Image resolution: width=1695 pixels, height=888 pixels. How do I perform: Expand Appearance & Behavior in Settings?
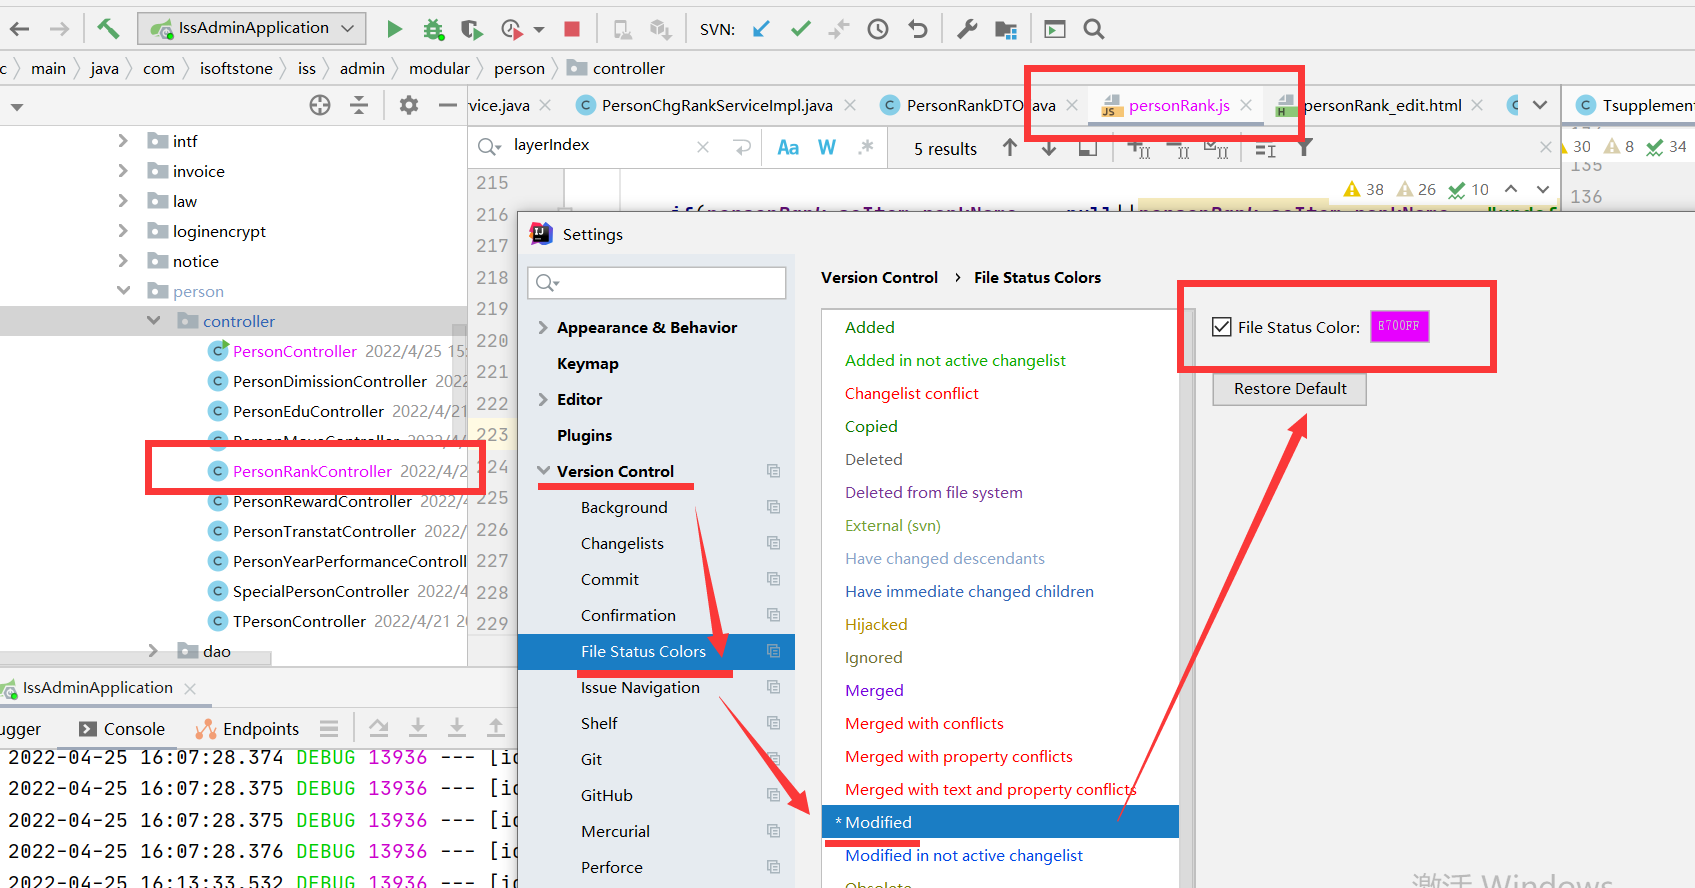(543, 328)
